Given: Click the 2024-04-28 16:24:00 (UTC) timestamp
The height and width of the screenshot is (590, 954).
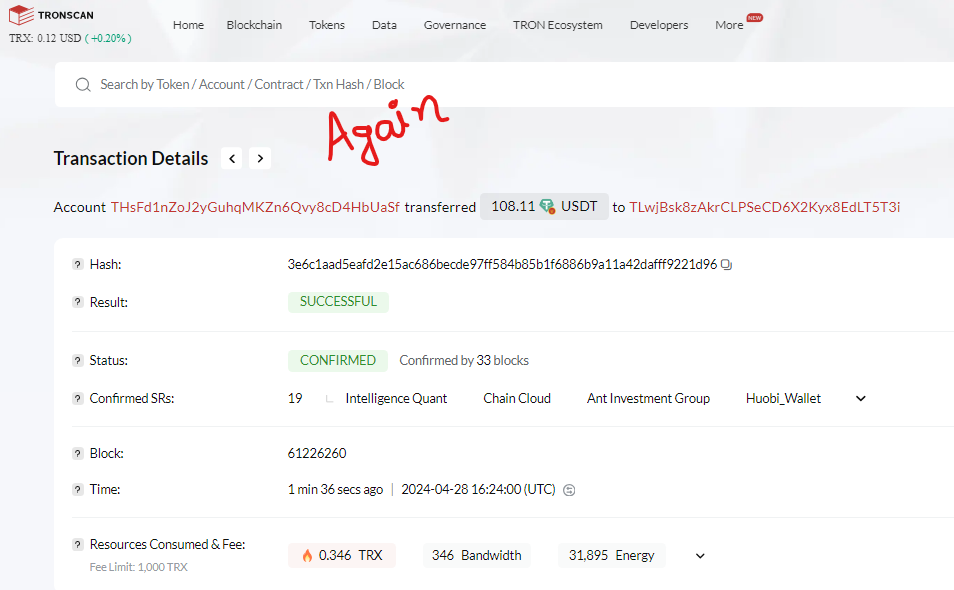Looking at the screenshot, I should coord(478,490).
